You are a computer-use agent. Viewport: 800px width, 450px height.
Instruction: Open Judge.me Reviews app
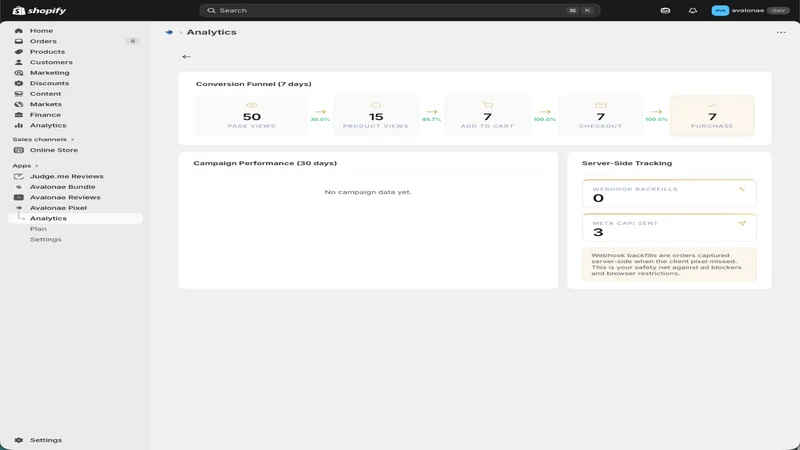coord(66,176)
